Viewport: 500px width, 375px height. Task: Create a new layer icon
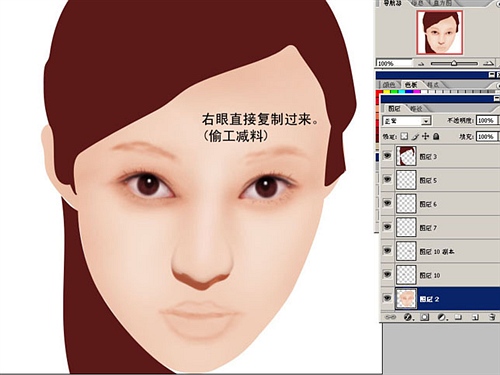click(475, 317)
